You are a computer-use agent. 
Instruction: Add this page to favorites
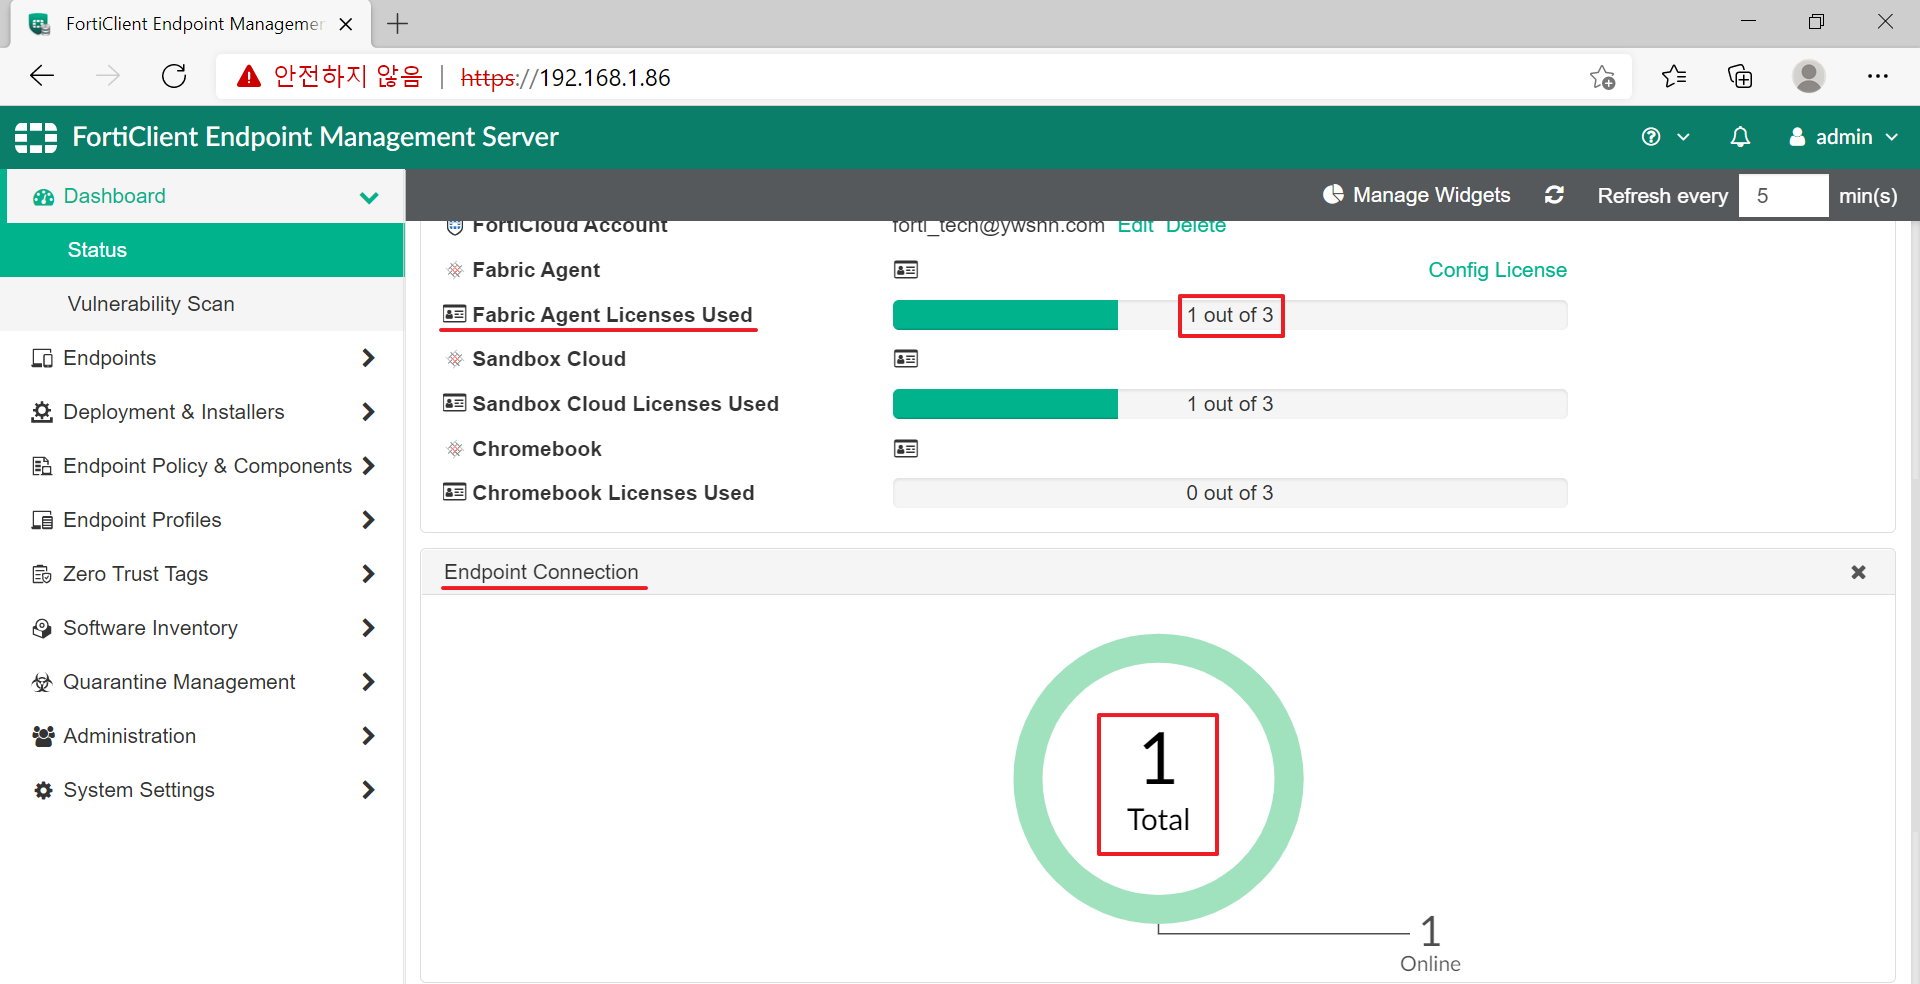click(x=1602, y=77)
